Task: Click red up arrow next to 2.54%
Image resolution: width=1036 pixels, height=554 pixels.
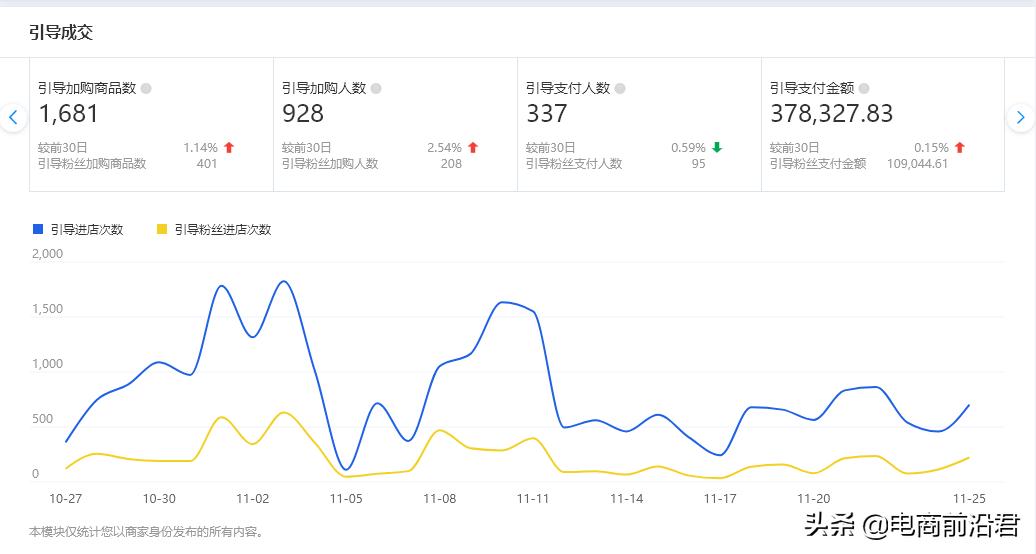Action: (x=473, y=148)
